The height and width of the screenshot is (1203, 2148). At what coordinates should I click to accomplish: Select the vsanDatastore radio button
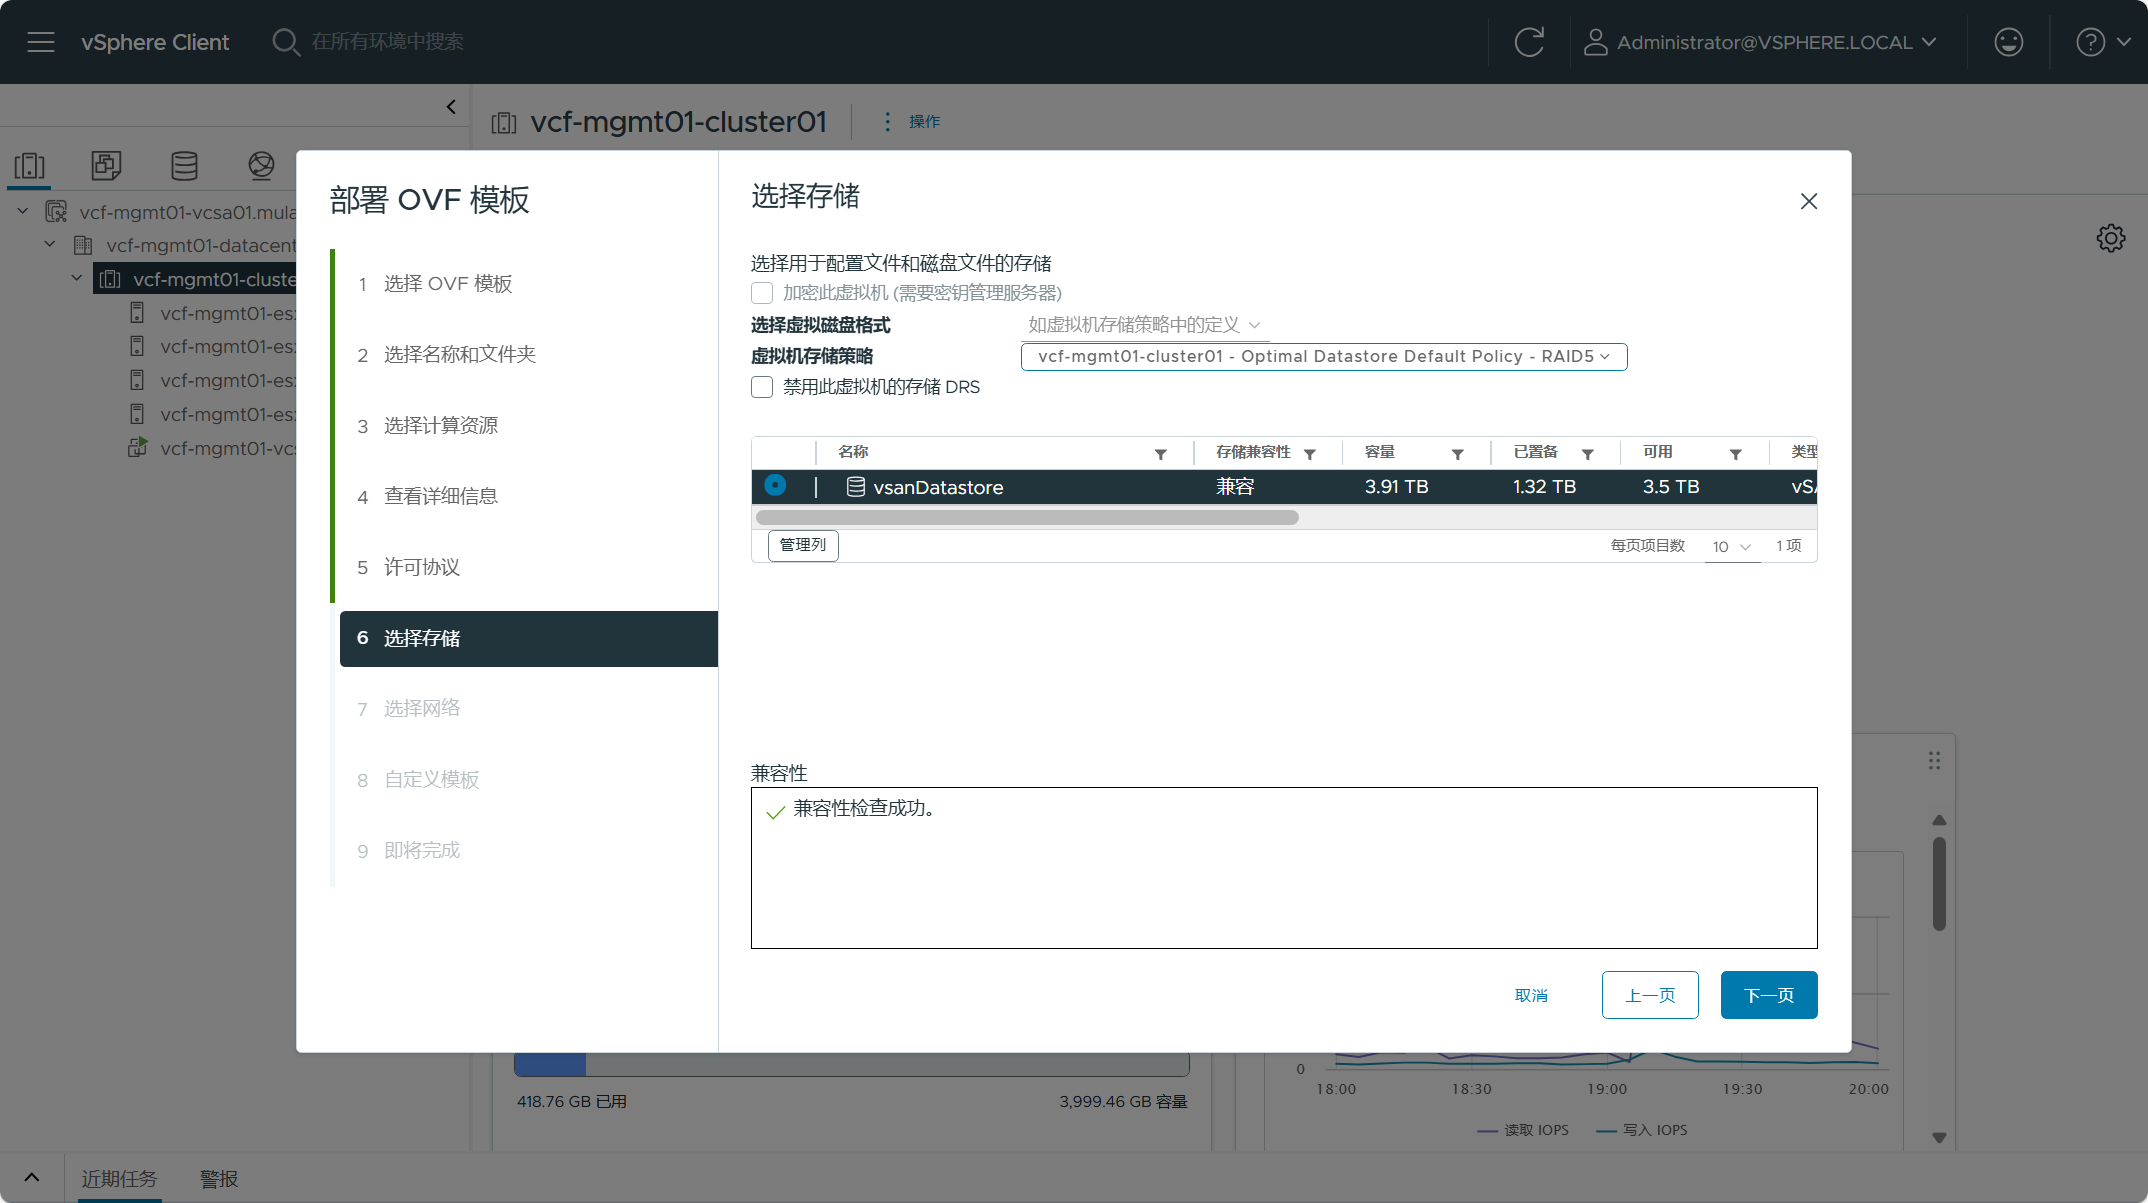(x=775, y=486)
